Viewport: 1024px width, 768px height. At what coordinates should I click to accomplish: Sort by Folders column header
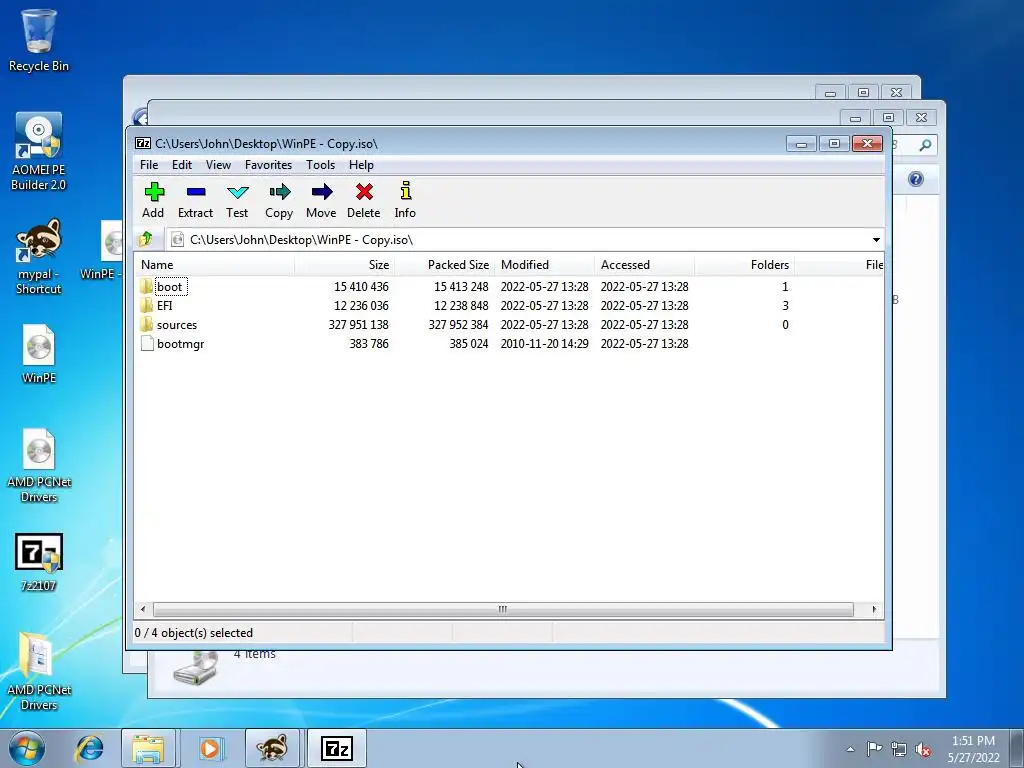(744, 265)
